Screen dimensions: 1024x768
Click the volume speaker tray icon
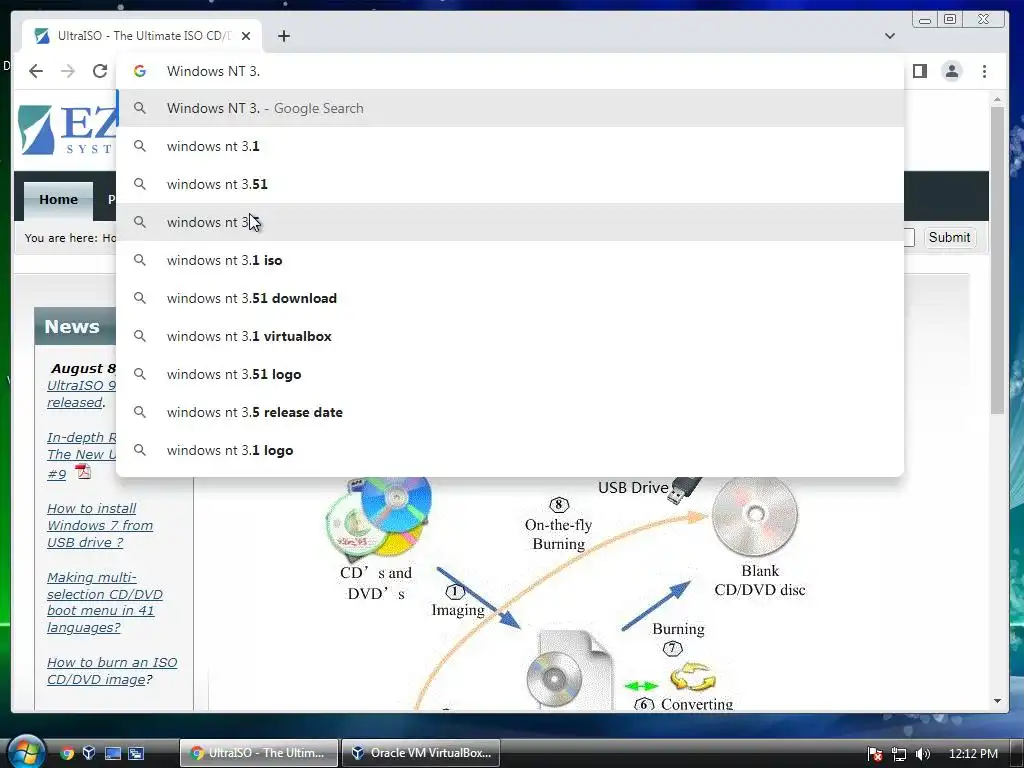pos(923,754)
